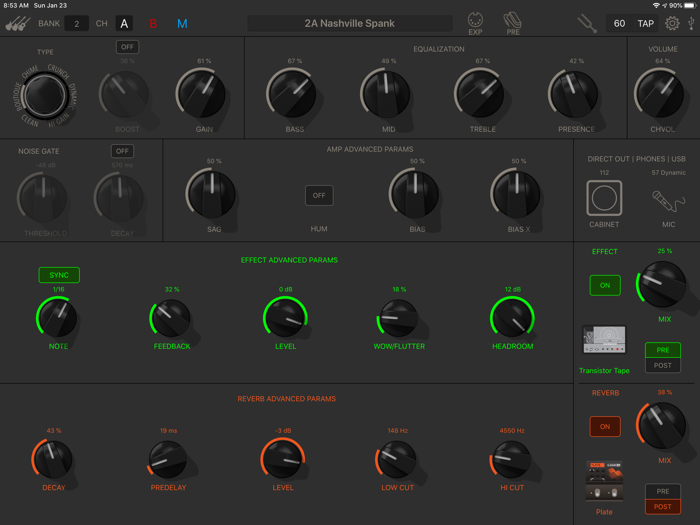Click the CHVOL volume knob

[x=660, y=94]
